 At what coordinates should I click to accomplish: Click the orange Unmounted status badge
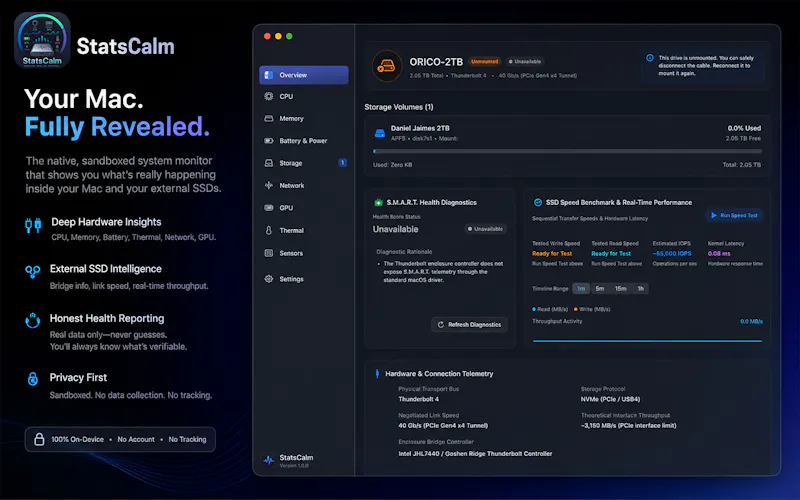(x=484, y=62)
